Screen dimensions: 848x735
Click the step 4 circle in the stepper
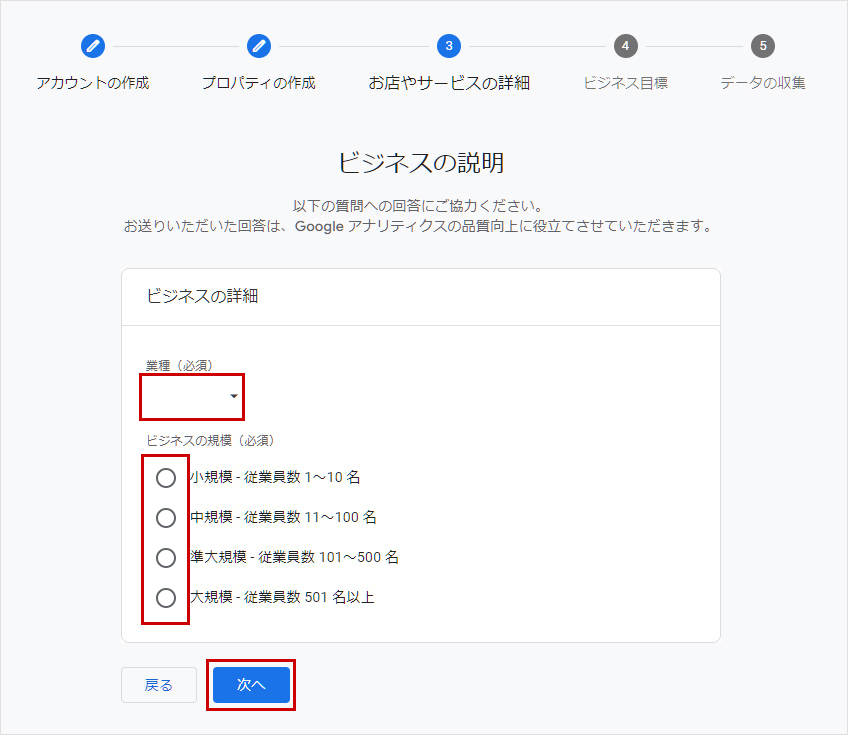[x=625, y=46]
